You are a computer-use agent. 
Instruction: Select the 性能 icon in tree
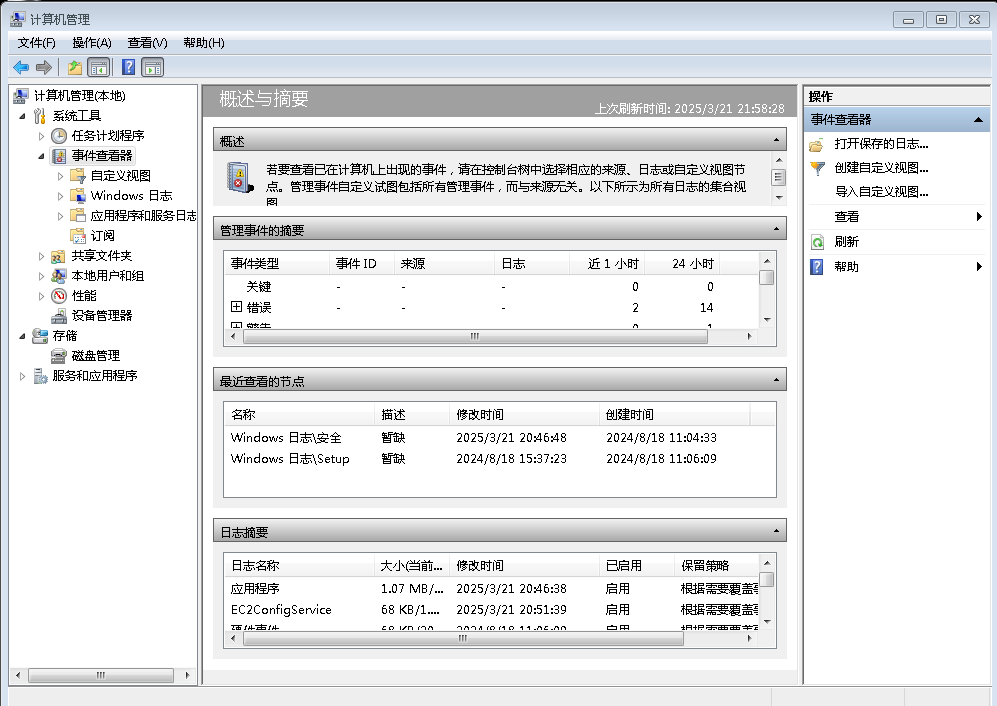(x=58, y=296)
